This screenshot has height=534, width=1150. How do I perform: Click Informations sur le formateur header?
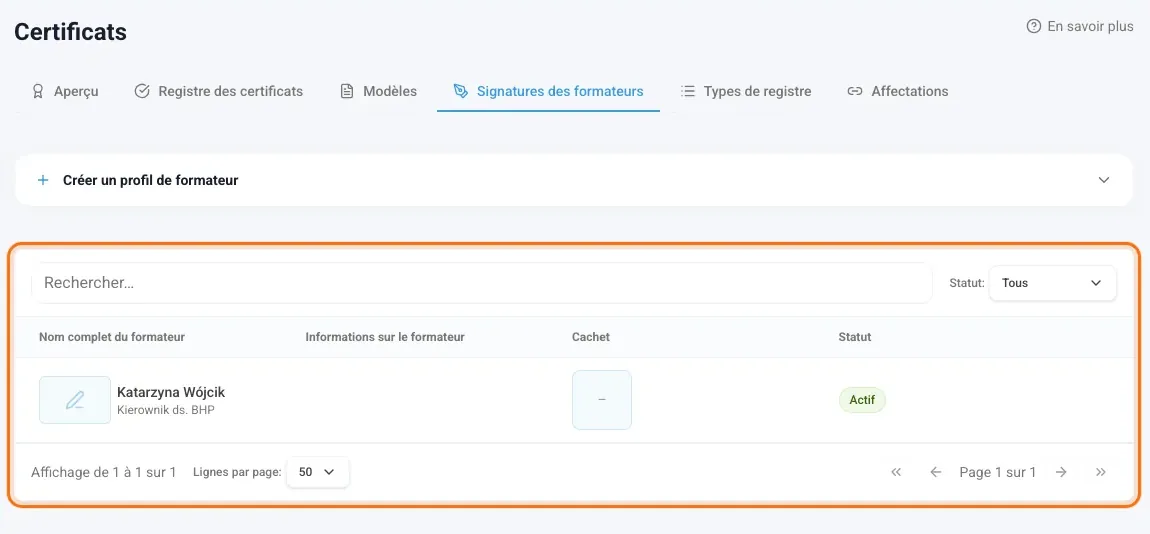tap(385, 337)
